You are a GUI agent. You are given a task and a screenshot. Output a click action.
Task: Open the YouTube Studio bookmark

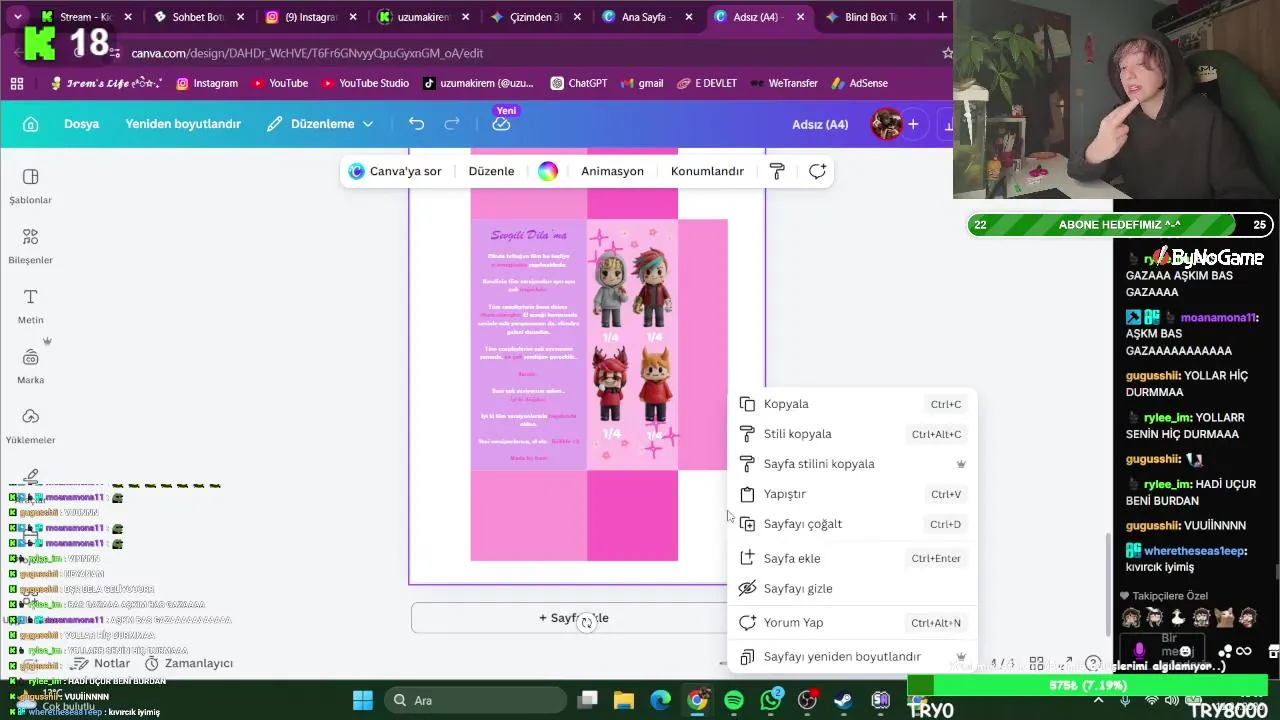click(365, 83)
